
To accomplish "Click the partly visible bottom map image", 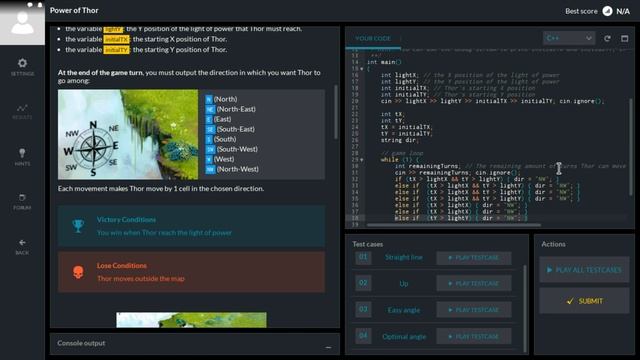I will tap(191, 320).
